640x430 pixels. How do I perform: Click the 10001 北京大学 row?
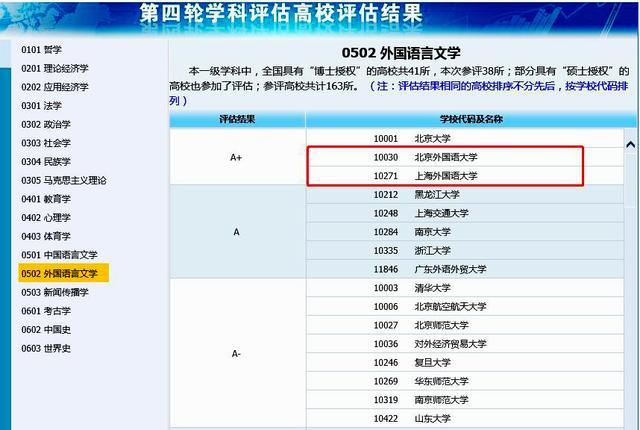click(x=465, y=138)
